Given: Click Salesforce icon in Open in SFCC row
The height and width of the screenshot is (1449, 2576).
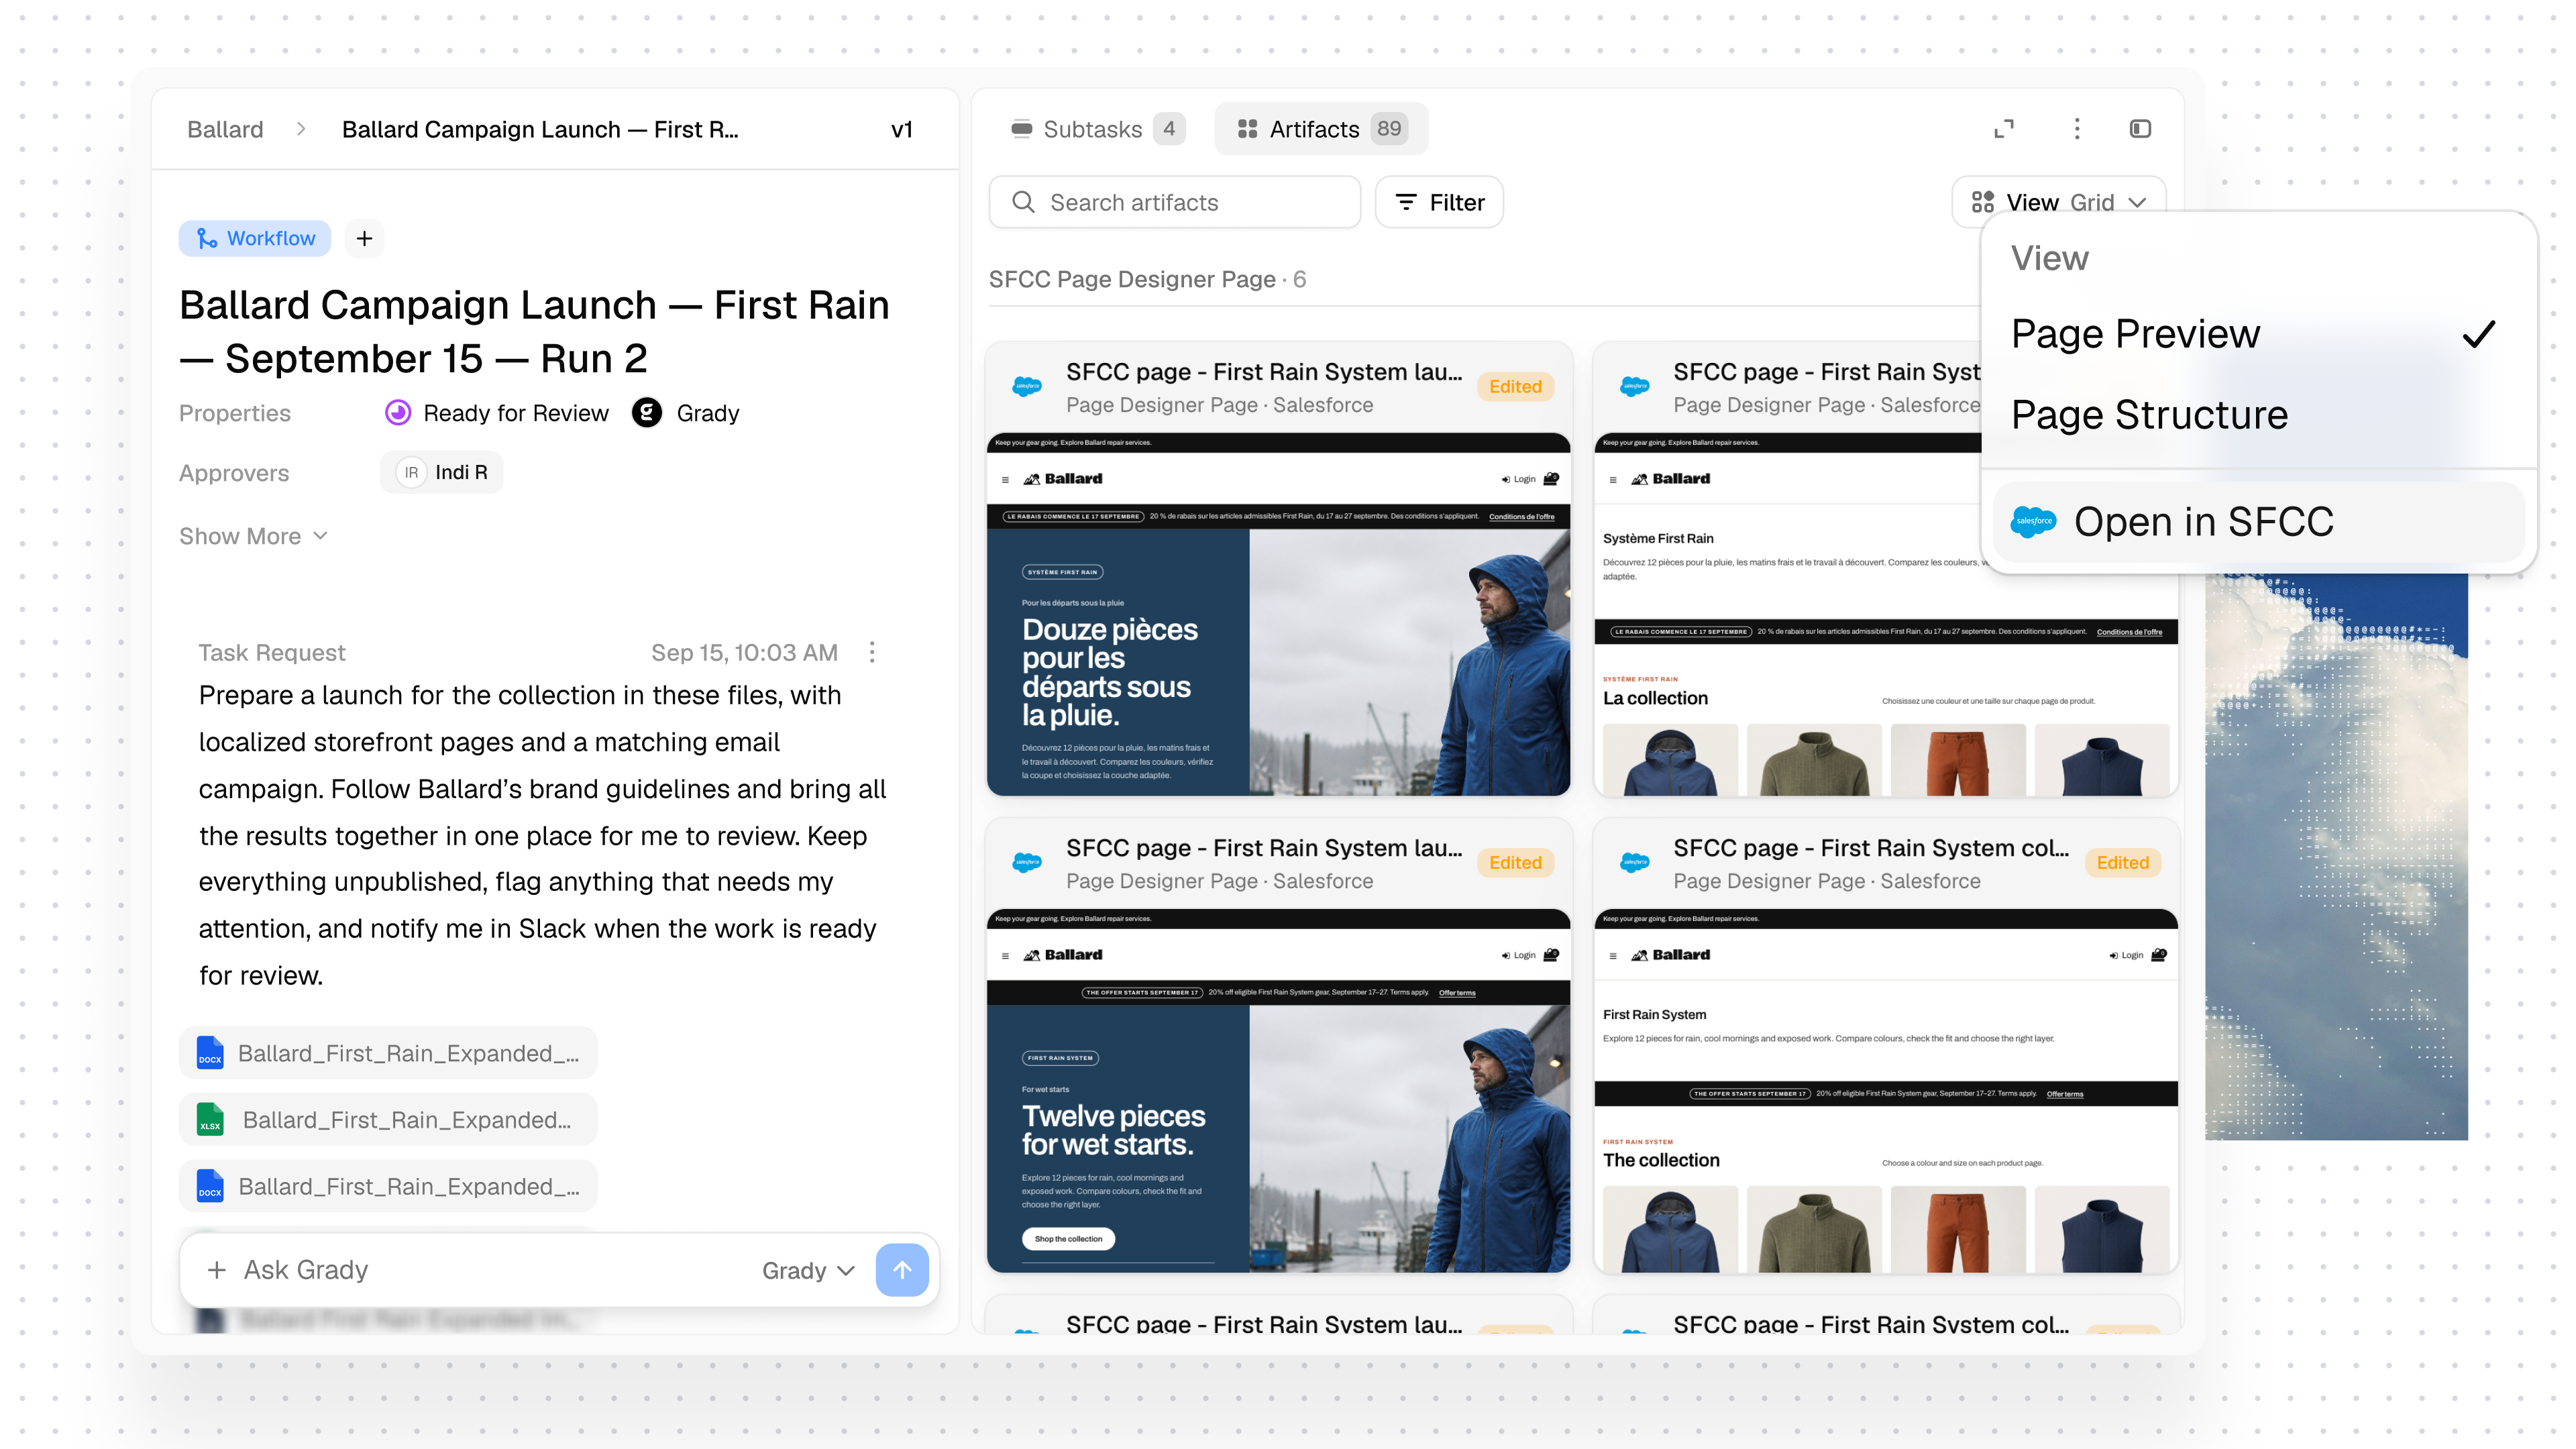Looking at the screenshot, I should (x=2033, y=522).
